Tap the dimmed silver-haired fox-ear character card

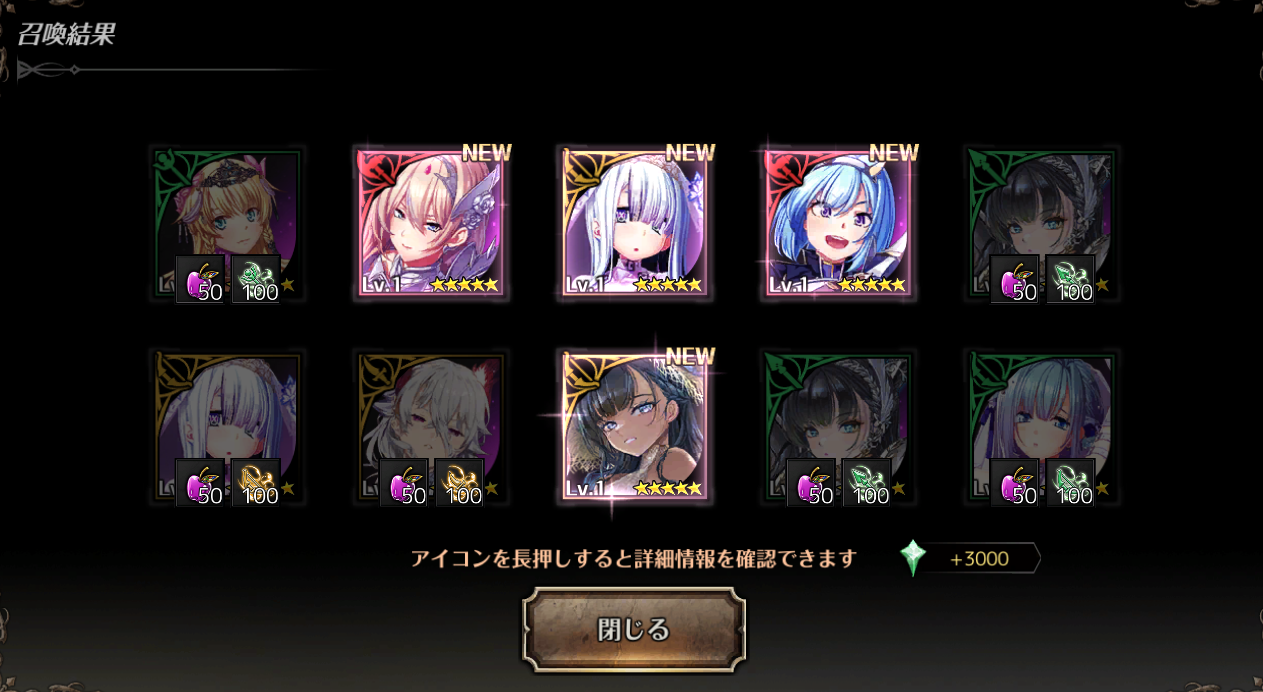pos(431,427)
